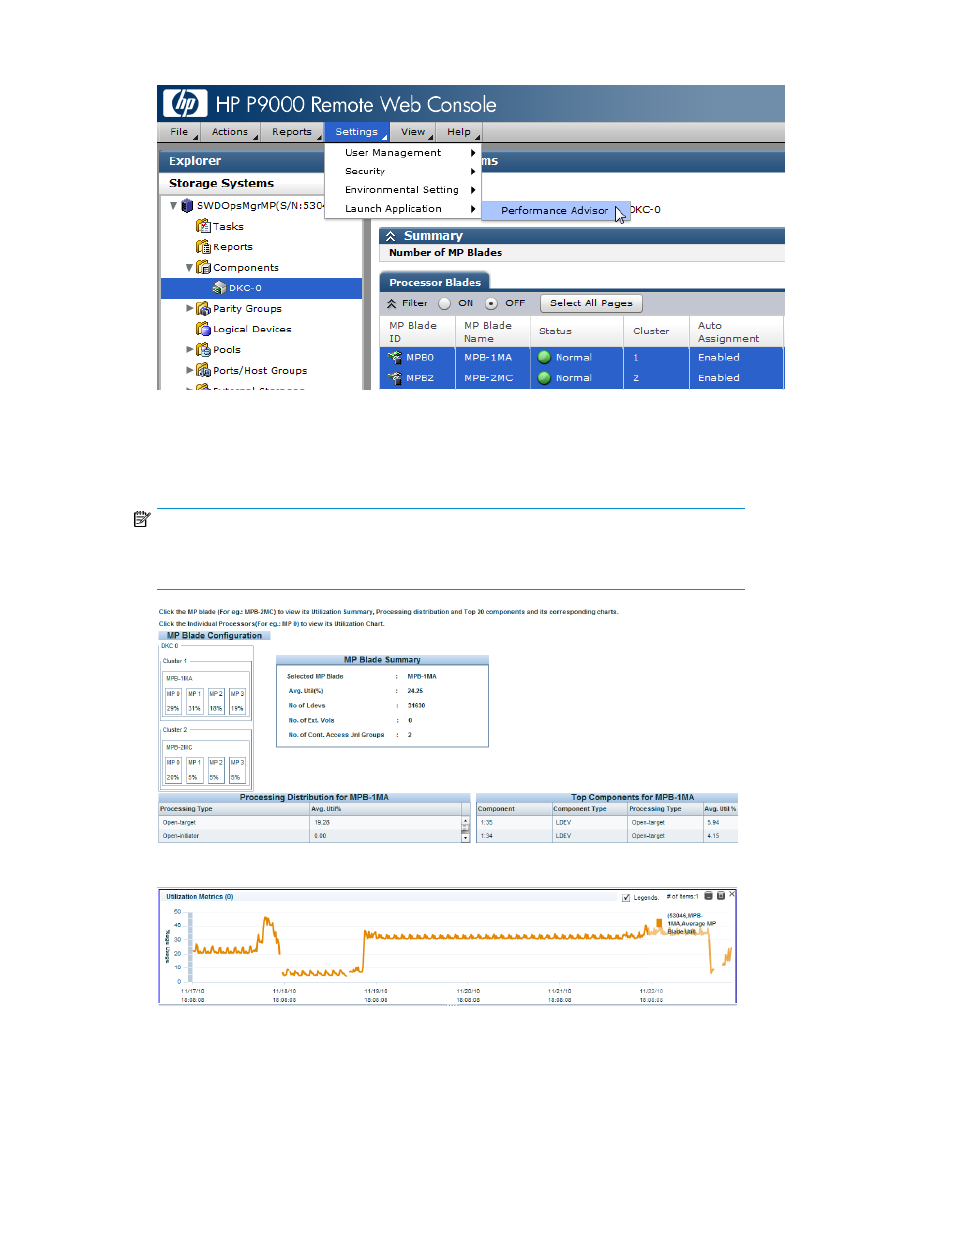Select the DKC-0 component icon
The image size is (954, 1235).
tap(219, 288)
